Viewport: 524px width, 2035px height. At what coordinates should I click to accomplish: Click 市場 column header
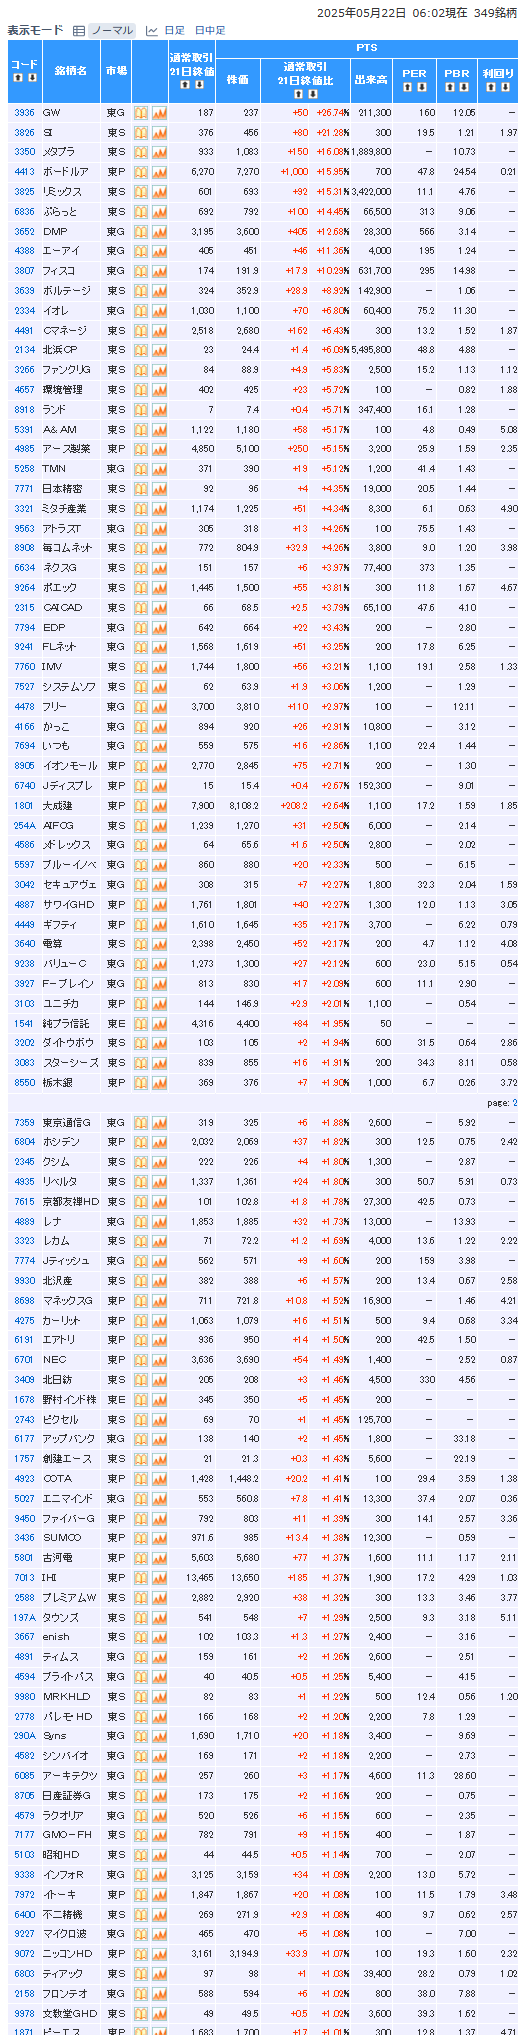click(x=116, y=71)
